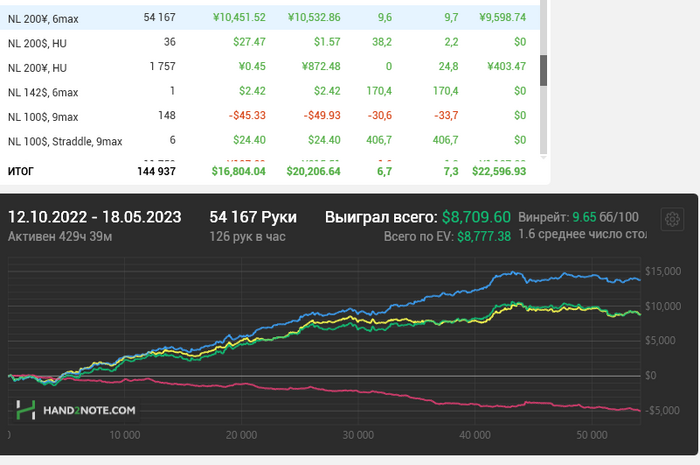Click the 30 000 x-axis label

coord(358,435)
